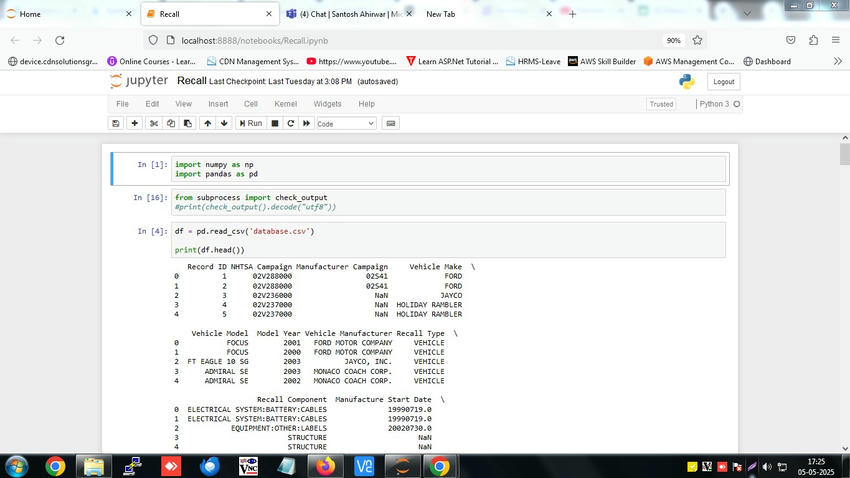Switch to the Chat Santosh Ahirwar tab
The height and width of the screenshot is (478, 850).
349,14
